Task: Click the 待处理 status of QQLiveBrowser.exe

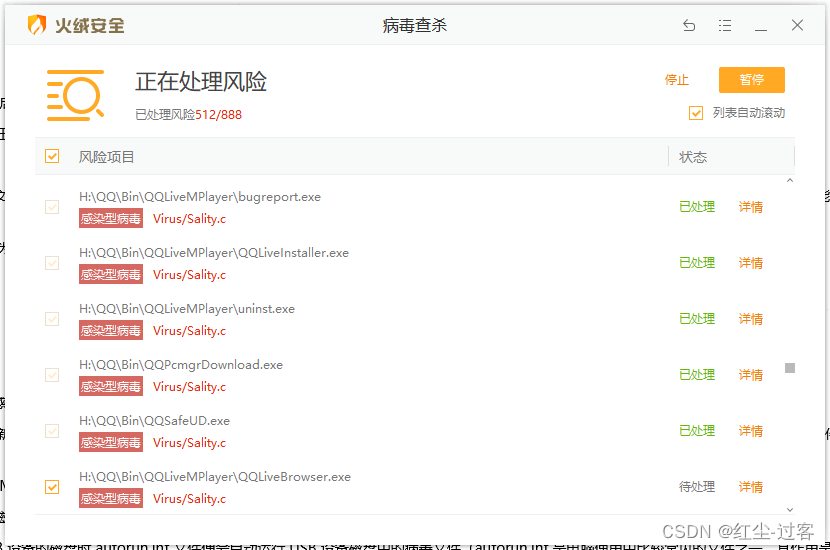Action: 697,487
